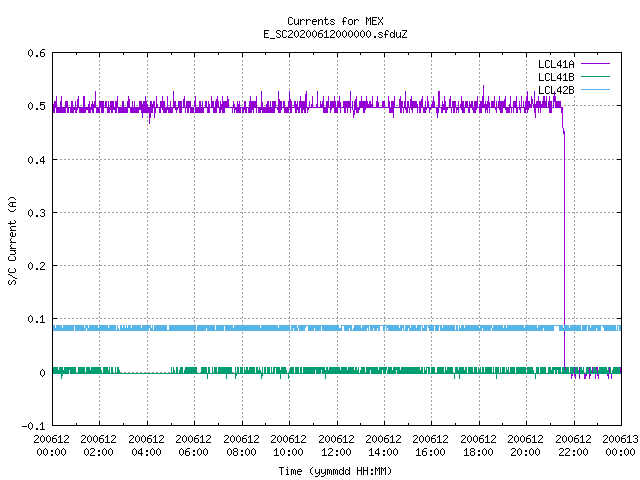Click the x-axis tick '200612 10:00'
This screenshot has height=480, width=640.
(x=289, y=446)
